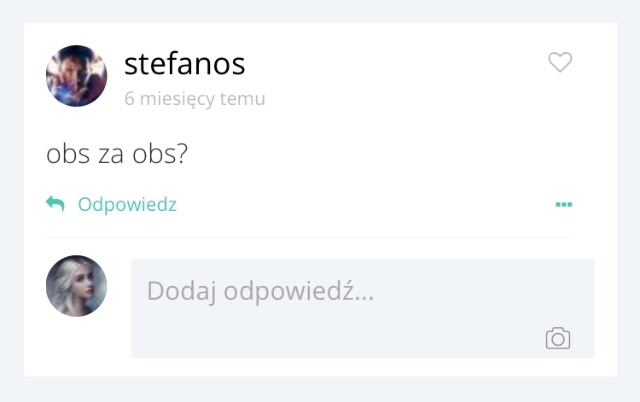The width and height of the screenshot is (640, 402).
Task: Expand more actions for stefanos's comment
Action: click(564, 205)
